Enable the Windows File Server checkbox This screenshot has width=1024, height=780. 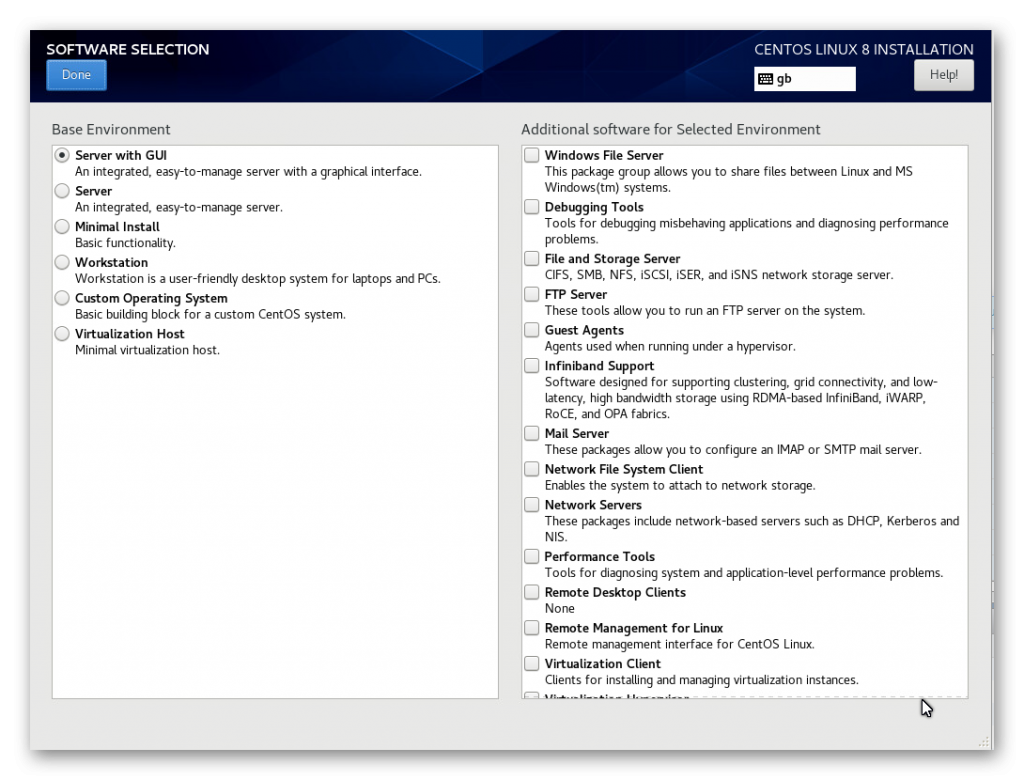click(x=532, y=155)
